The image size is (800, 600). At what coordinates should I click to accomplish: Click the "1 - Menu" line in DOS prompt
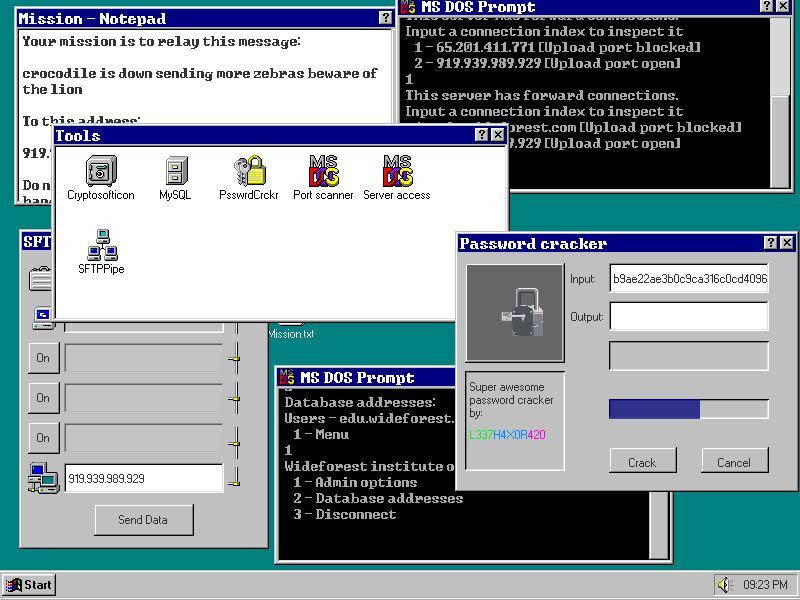(321, 435)
